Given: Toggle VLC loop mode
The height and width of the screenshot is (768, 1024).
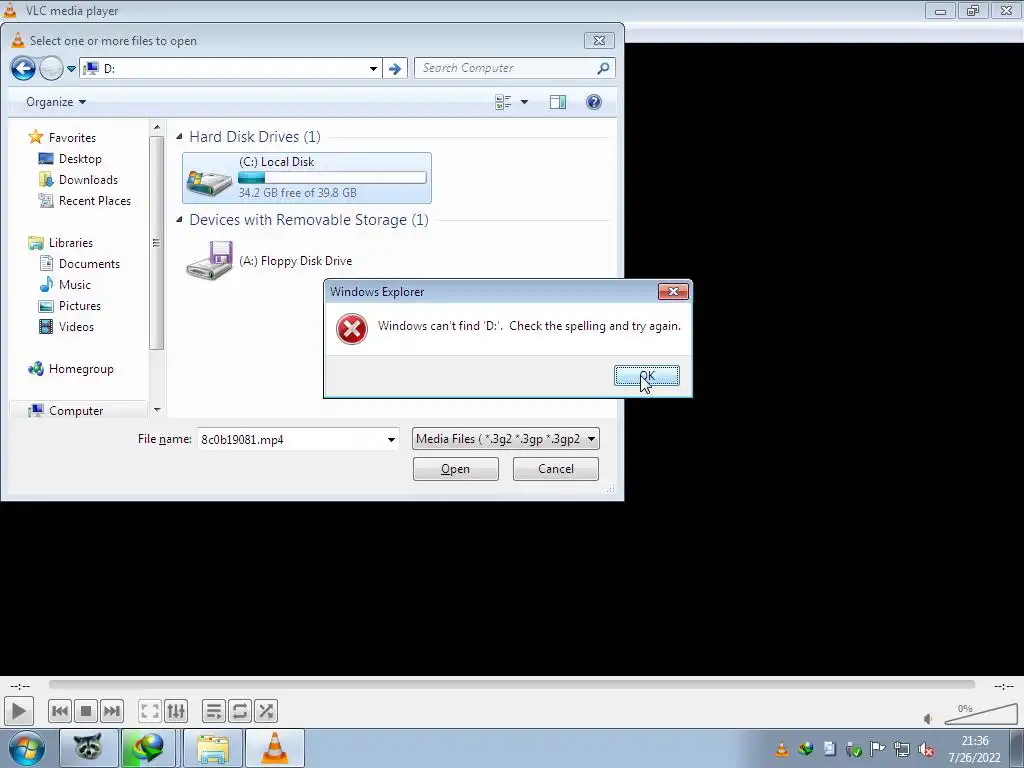Looking at the screenshot, I should click(x=240, y=711).
